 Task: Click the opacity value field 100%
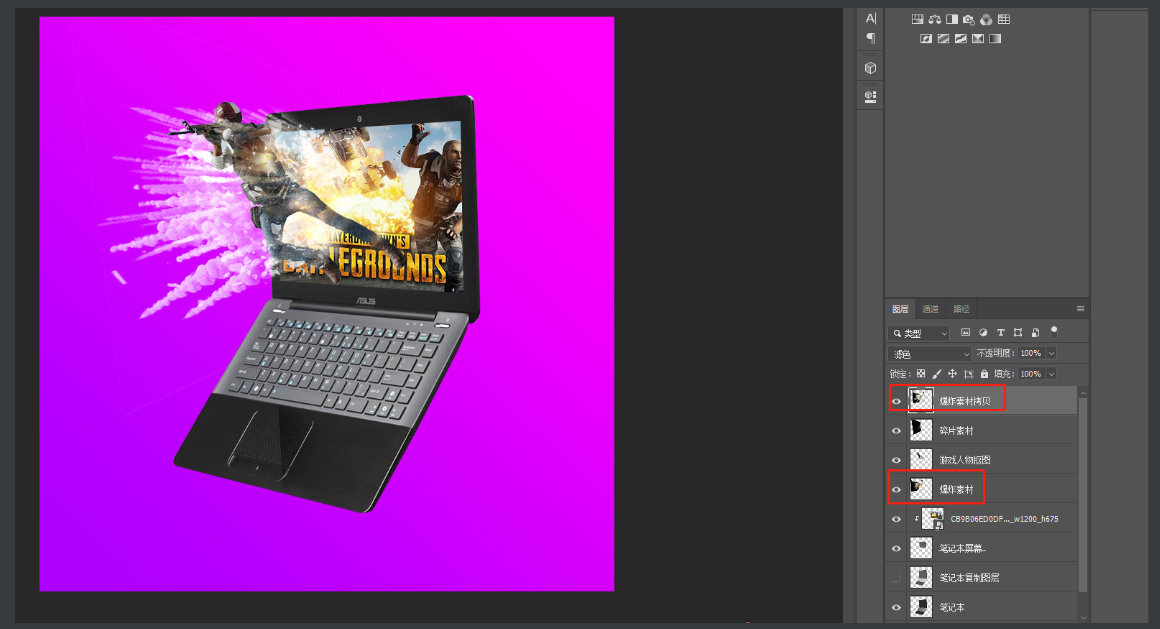[1031, 353]
